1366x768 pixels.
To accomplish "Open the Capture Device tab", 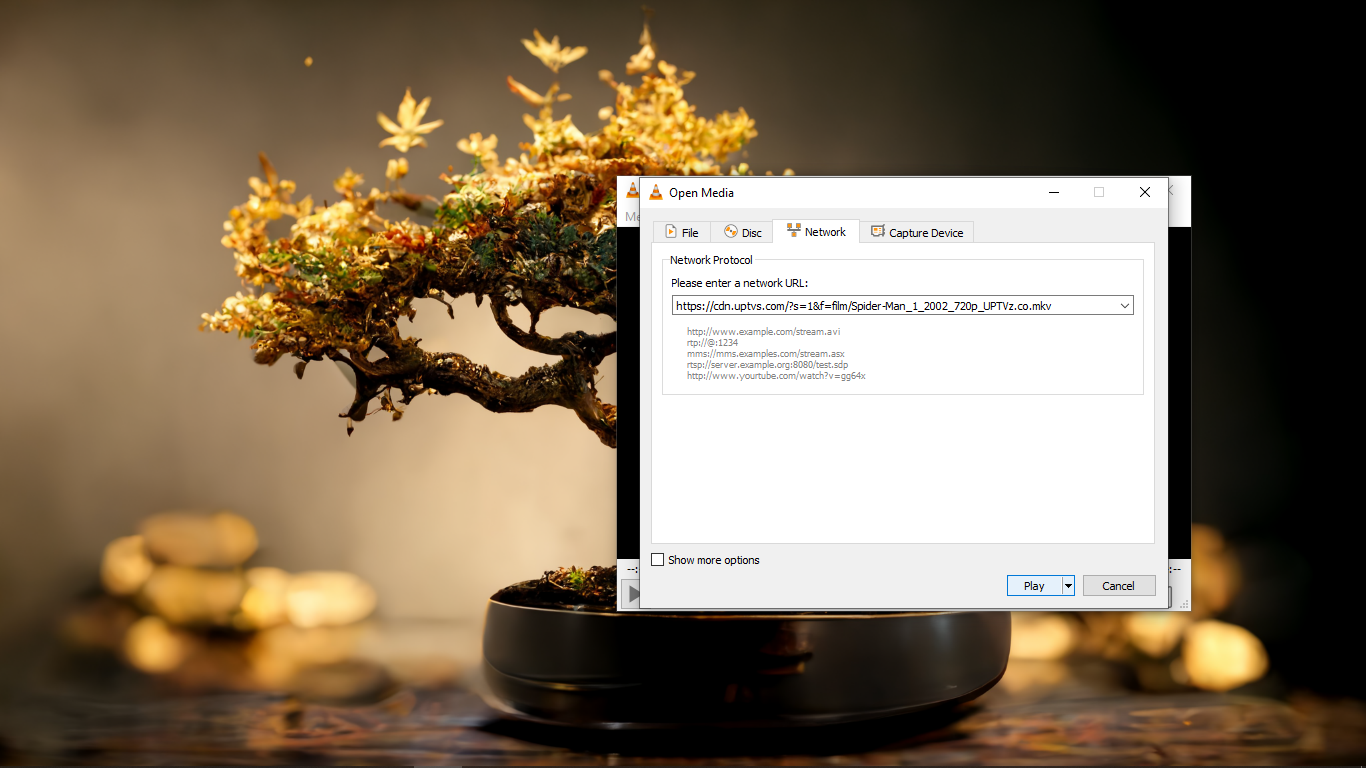I will pos(916,232).
